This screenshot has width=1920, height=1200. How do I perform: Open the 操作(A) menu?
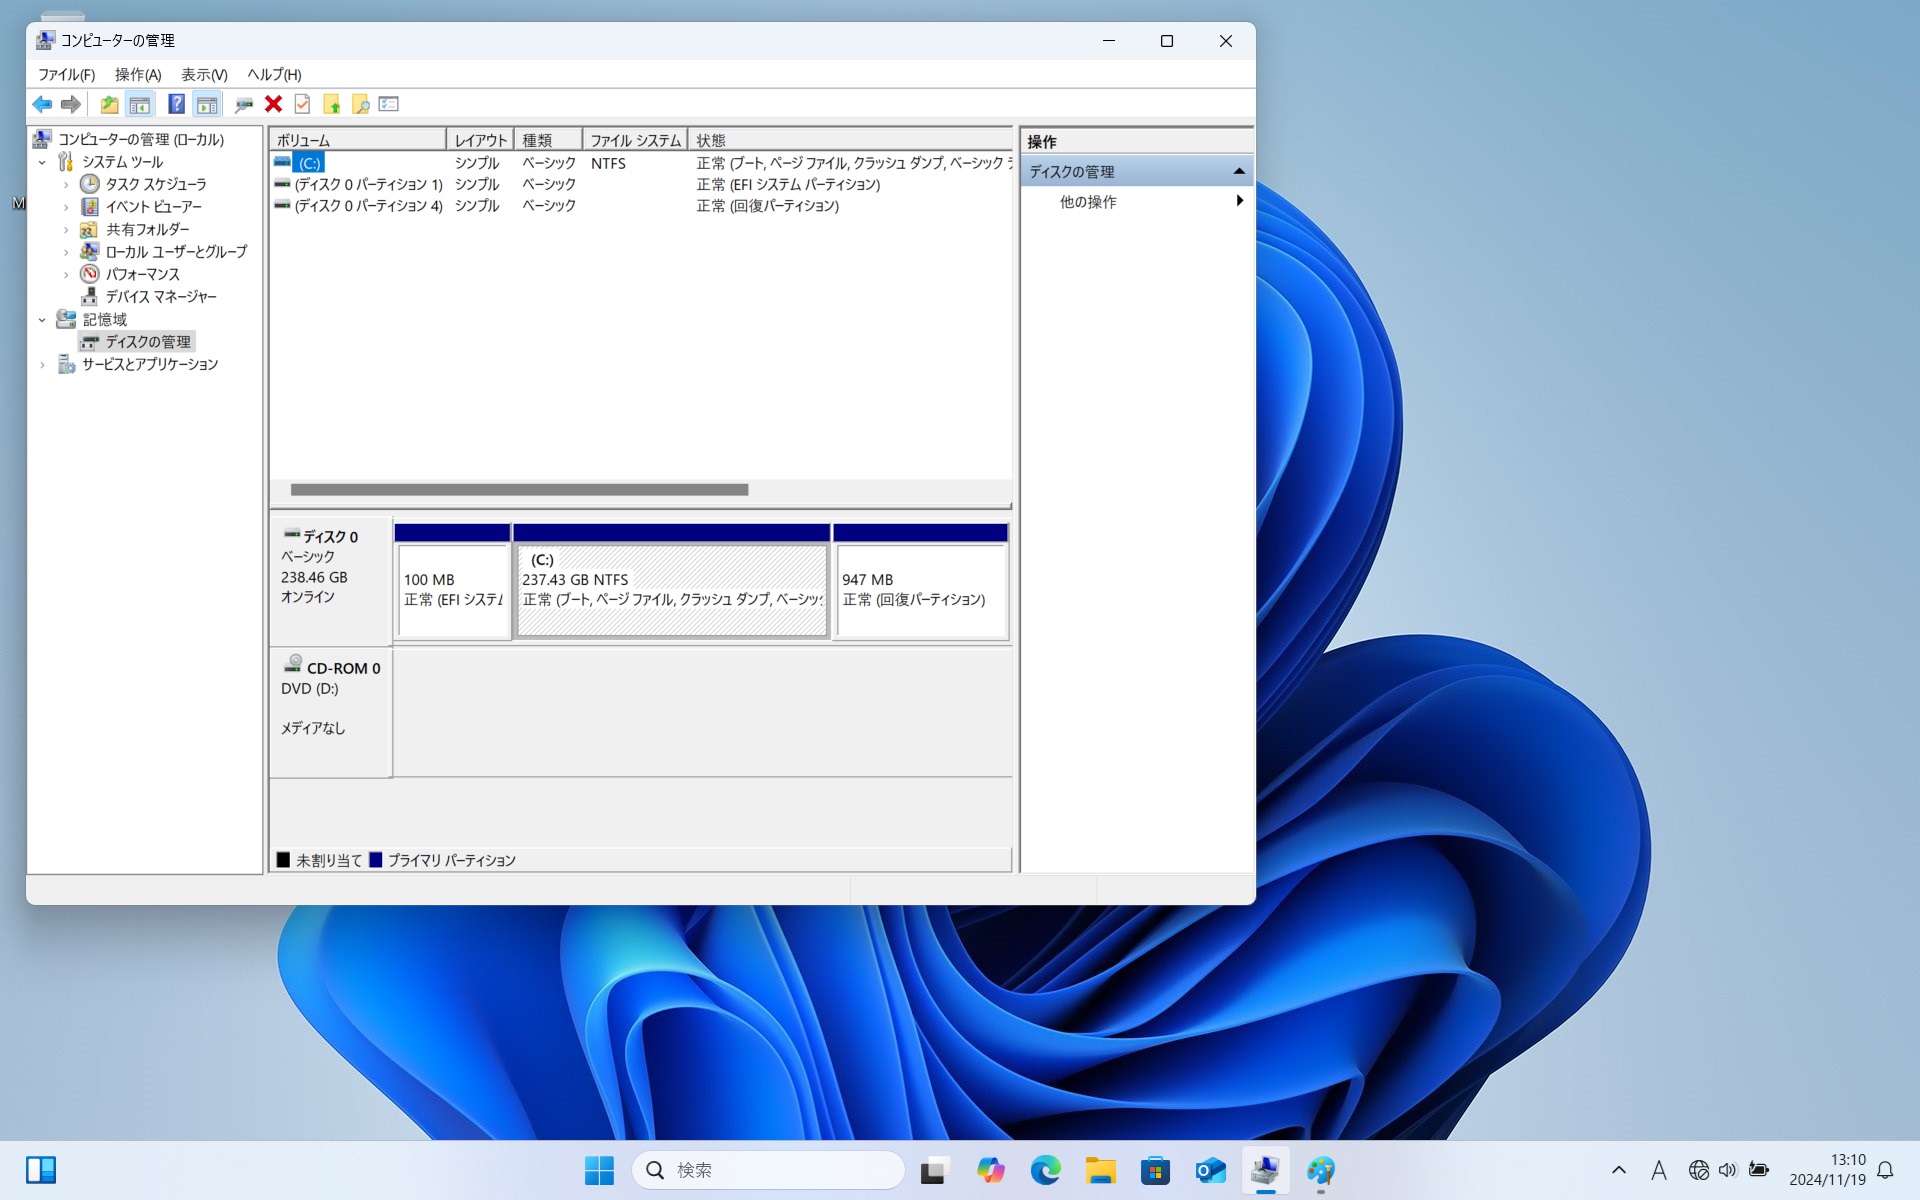138,75
